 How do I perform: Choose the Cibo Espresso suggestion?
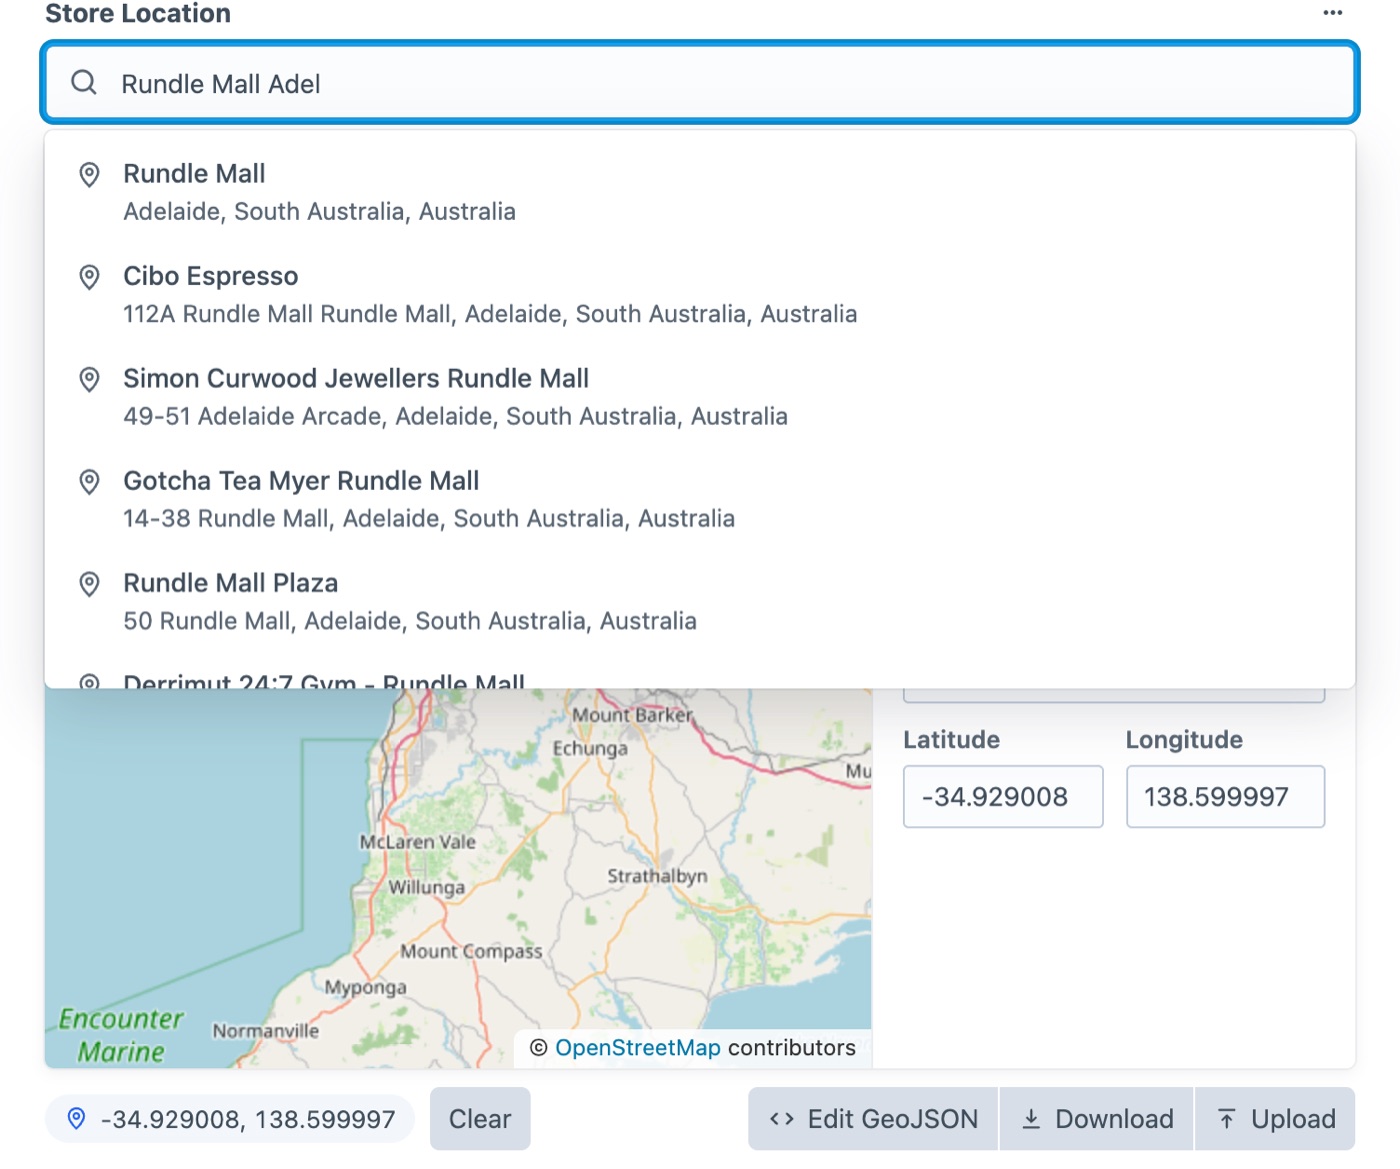tap(700, 294)
